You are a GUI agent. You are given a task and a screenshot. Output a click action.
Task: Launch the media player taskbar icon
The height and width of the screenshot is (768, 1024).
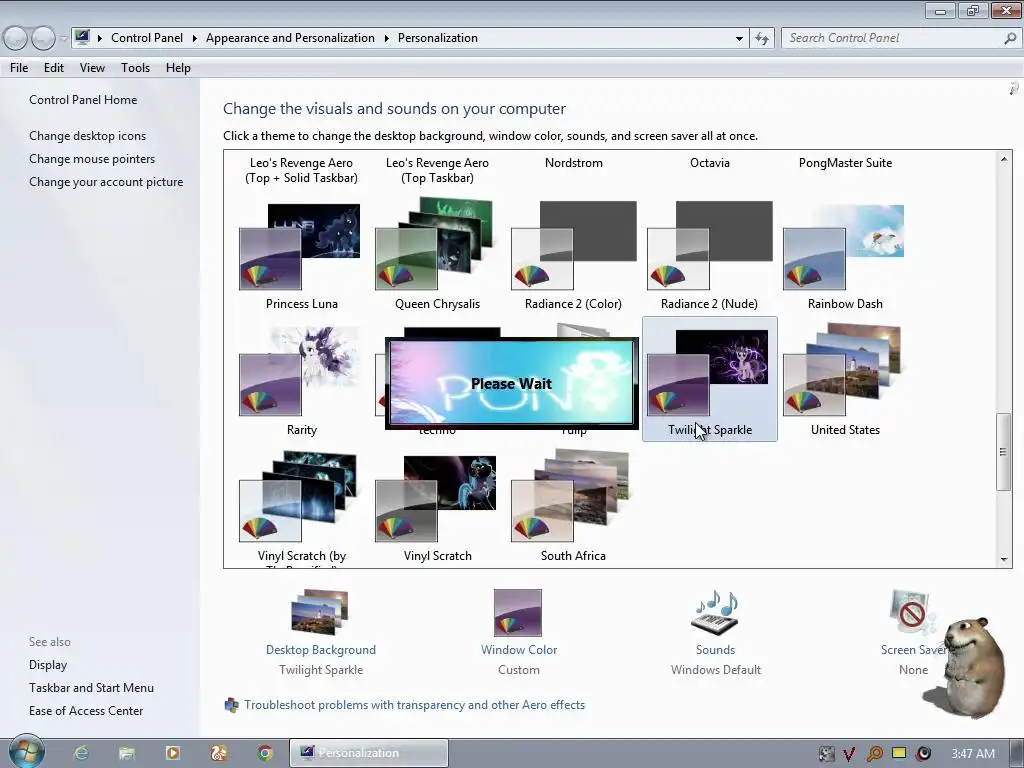[172, 753]
